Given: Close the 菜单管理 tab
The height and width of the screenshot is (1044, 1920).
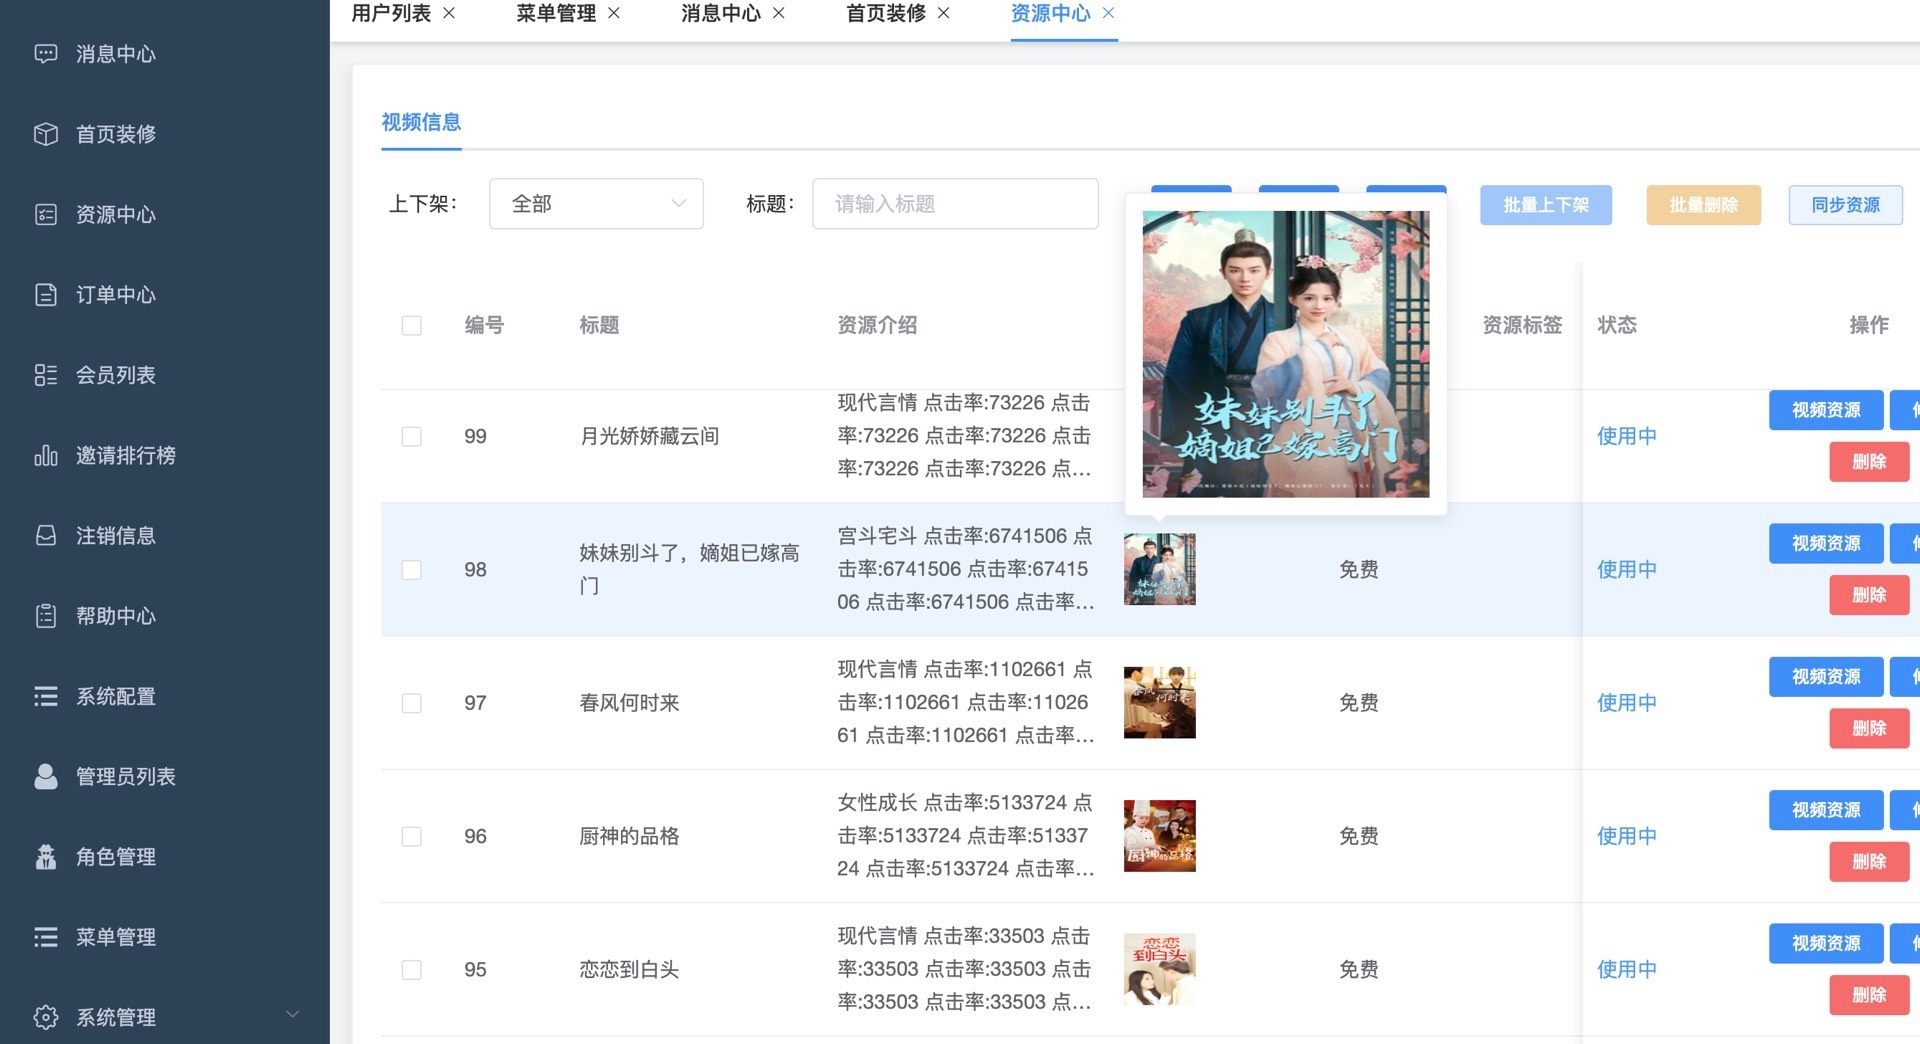Looking at the screenshot, I should 614,13.
